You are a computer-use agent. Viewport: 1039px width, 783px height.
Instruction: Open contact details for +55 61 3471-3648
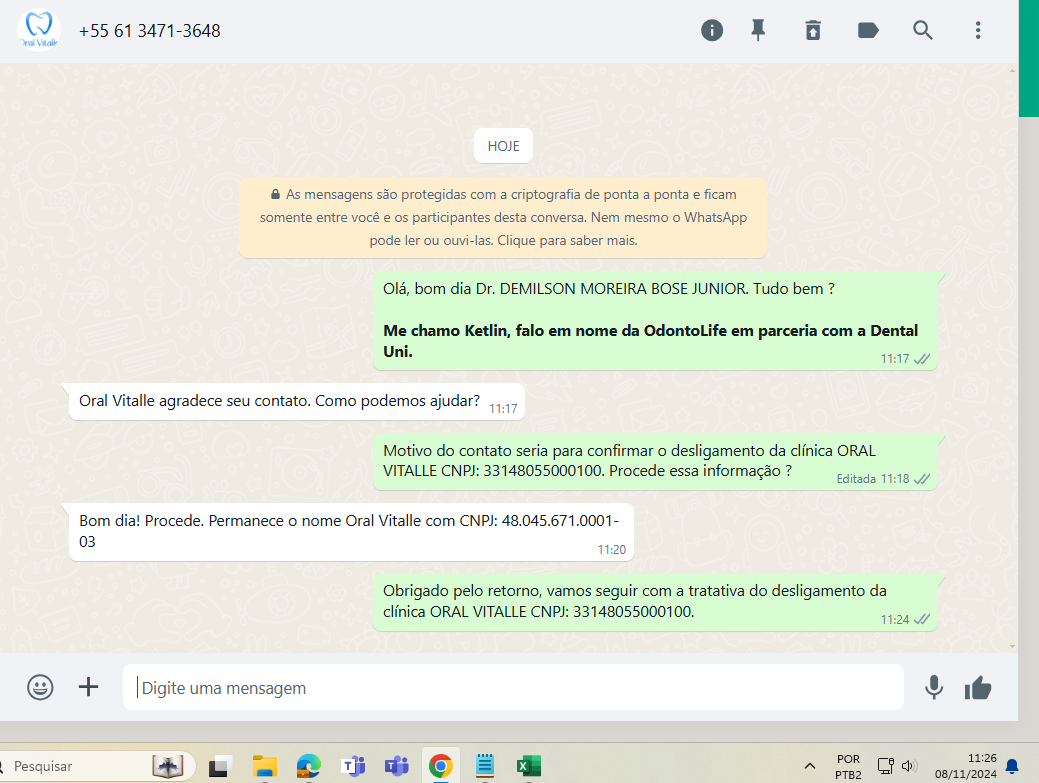(x=150, y=31)
